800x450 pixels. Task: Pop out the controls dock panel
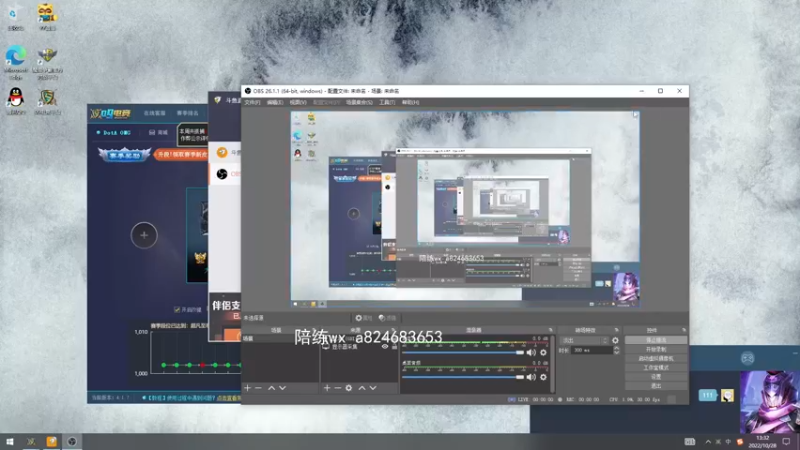click(x=684, y=330)
